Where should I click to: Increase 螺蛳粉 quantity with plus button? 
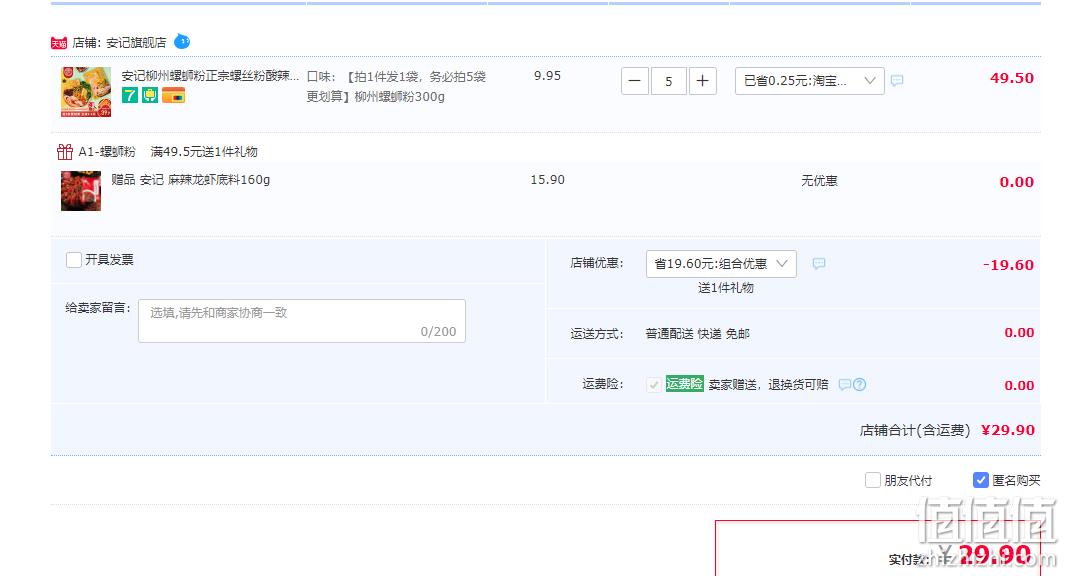coord(703,81)
